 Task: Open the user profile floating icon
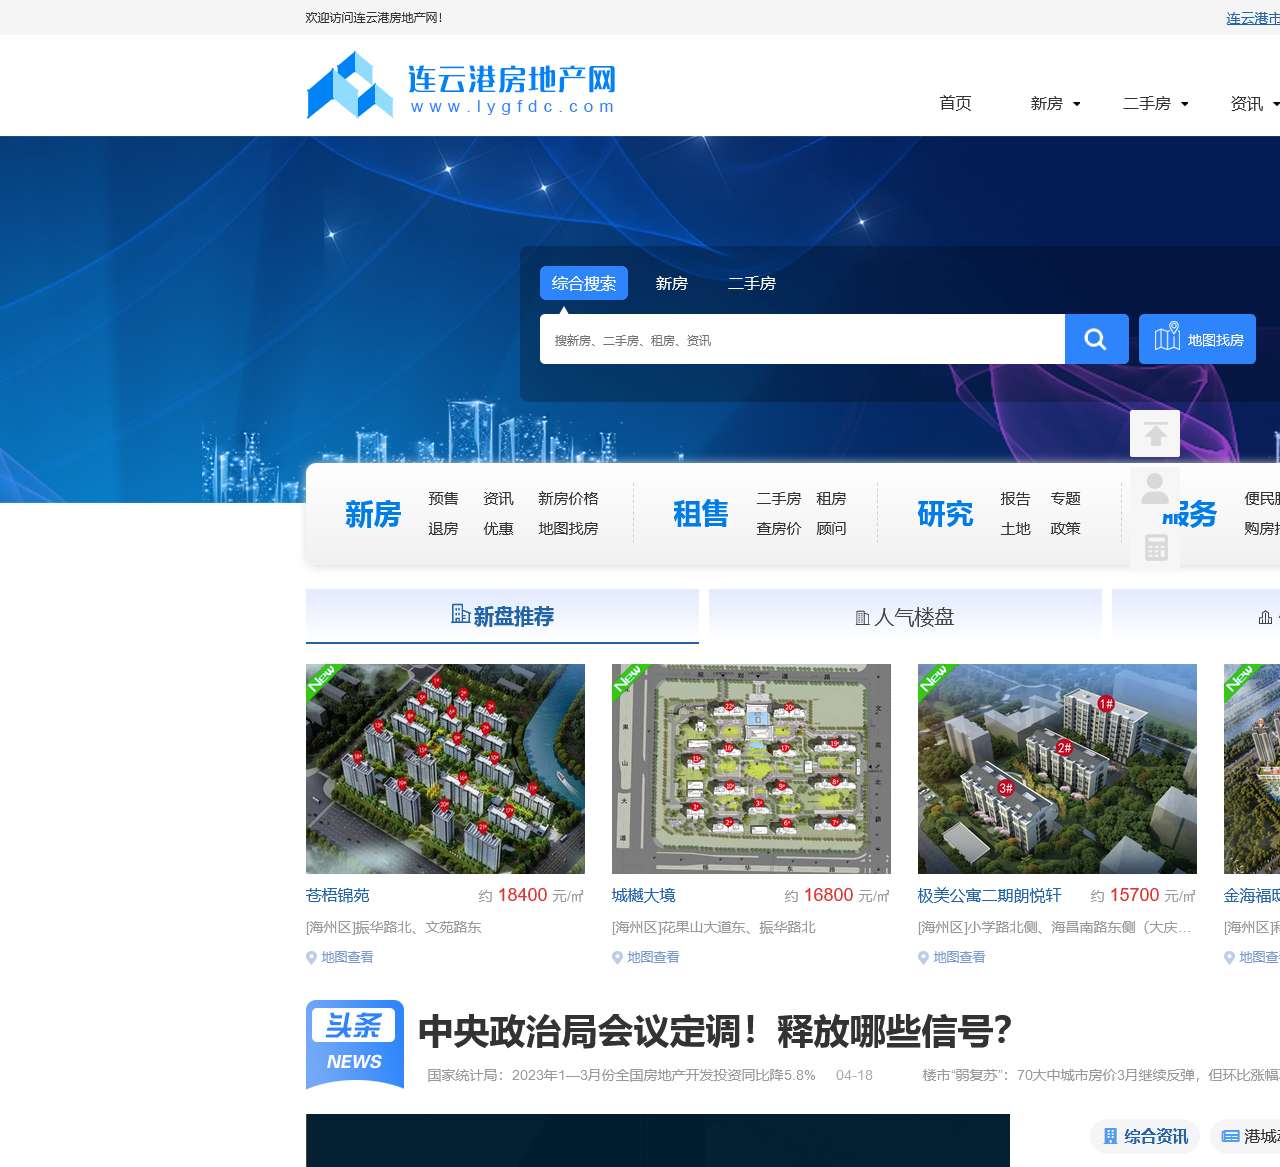pyautogui.click(x=1155, y=490)
